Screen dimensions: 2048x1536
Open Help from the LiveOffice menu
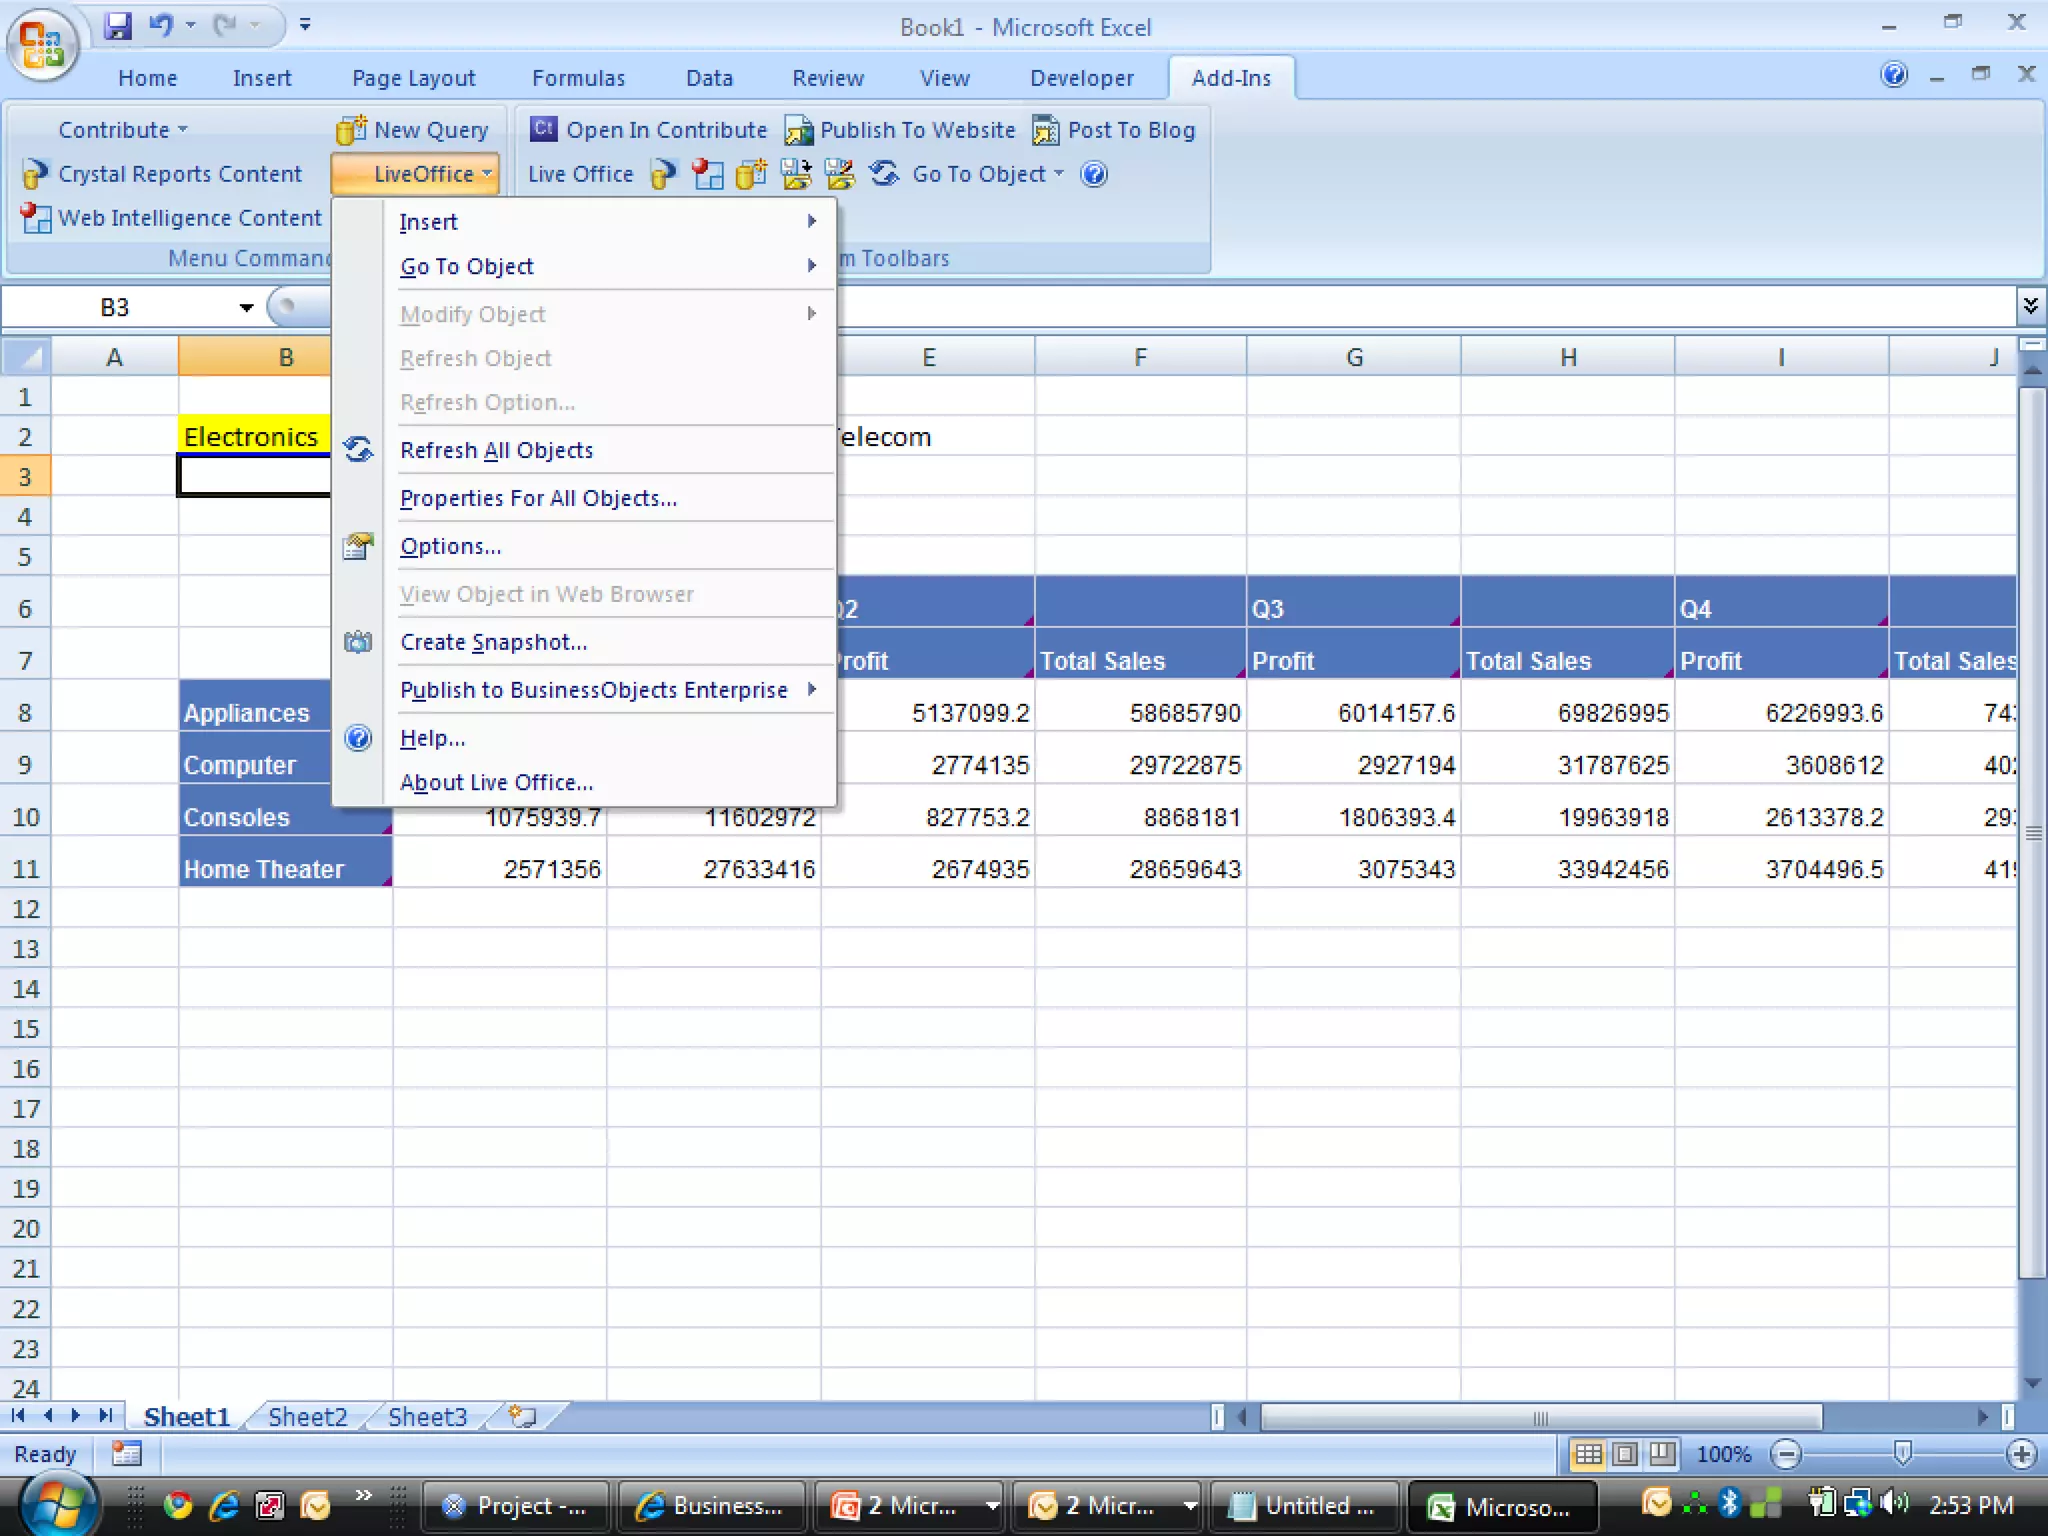coord(608,738)
